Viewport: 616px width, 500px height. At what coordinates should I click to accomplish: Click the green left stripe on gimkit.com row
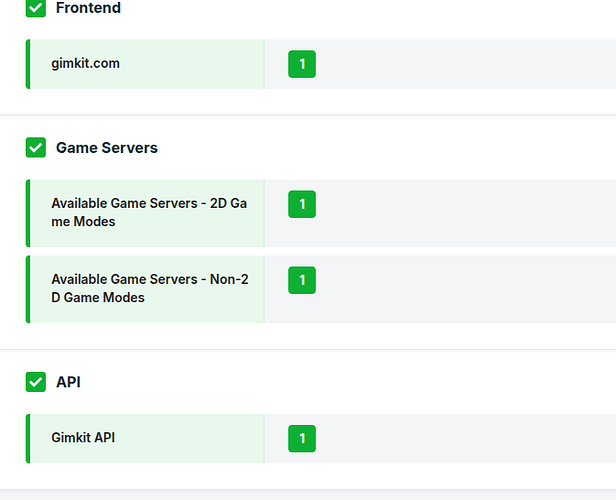(28, 64)
